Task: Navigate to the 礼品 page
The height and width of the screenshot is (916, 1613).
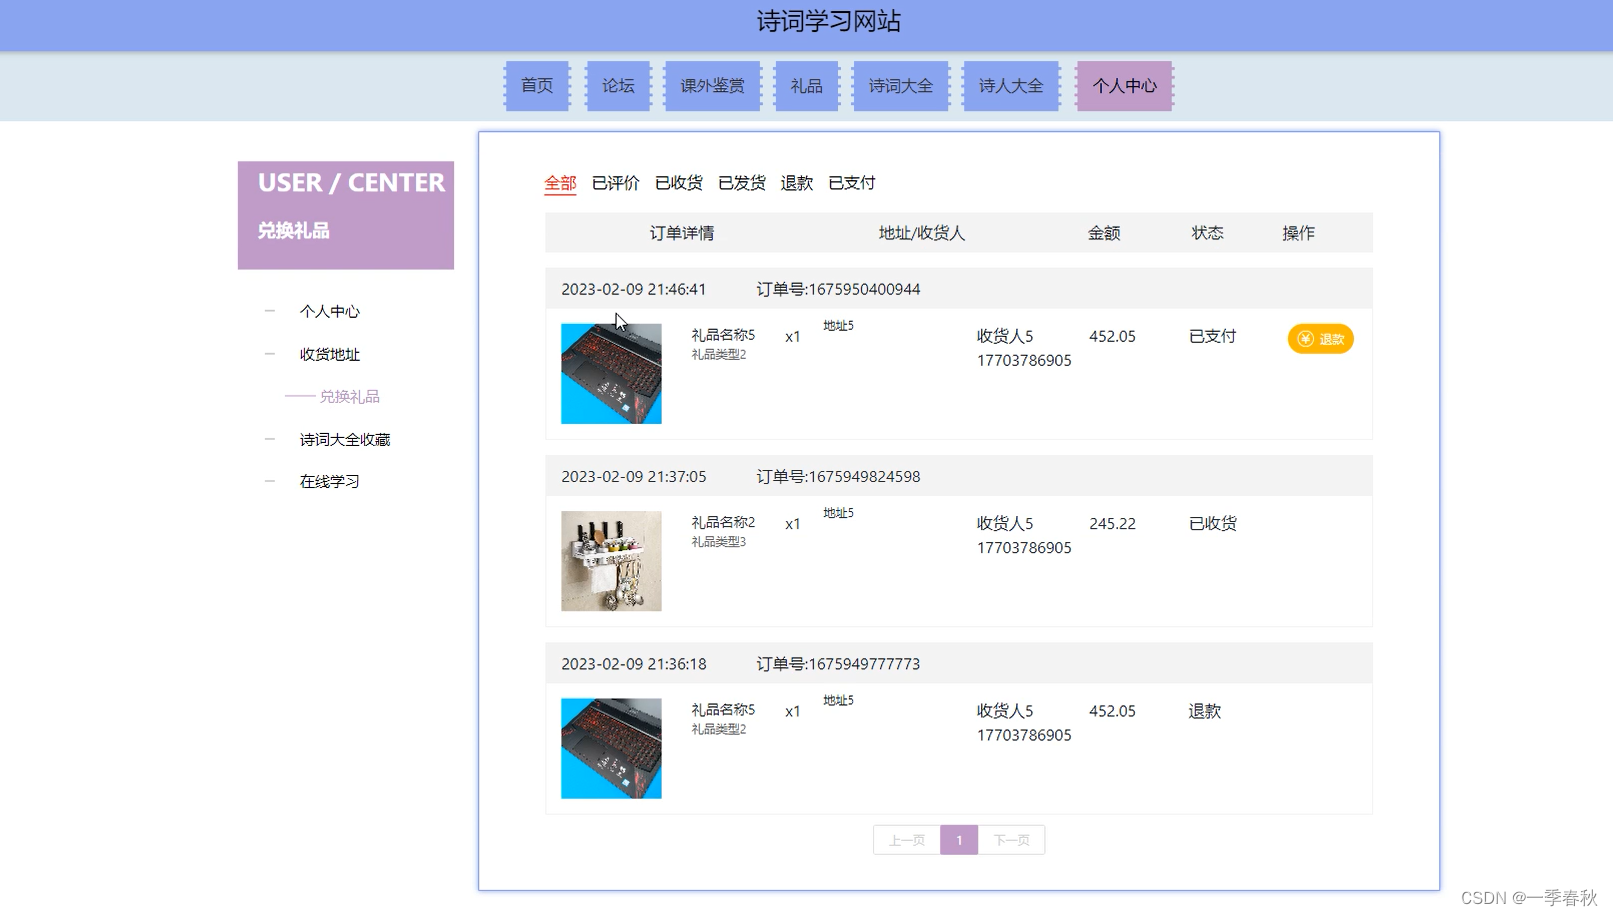Action: (x=806, y=85)
